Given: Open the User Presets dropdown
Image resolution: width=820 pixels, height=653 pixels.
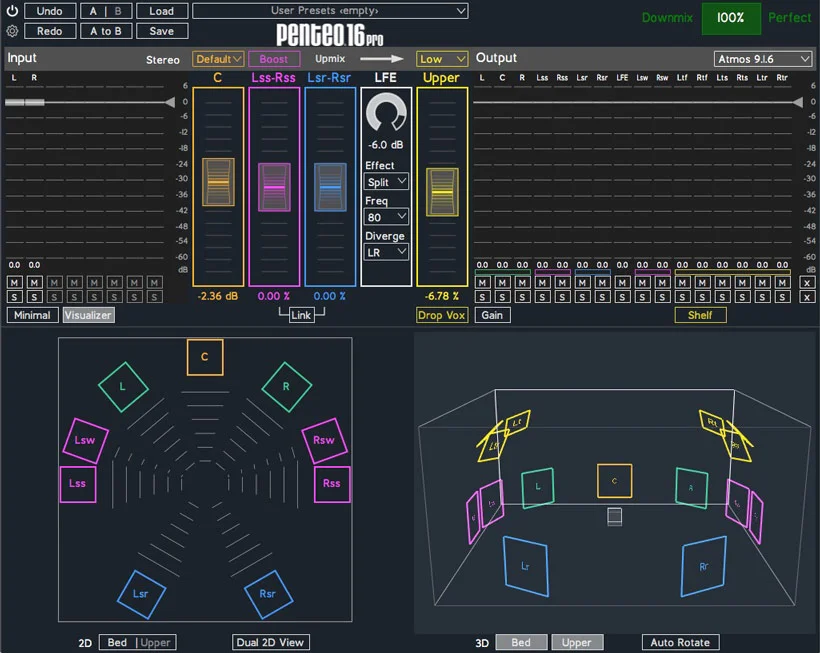Looking at the screenshot, I should point(330,11).
